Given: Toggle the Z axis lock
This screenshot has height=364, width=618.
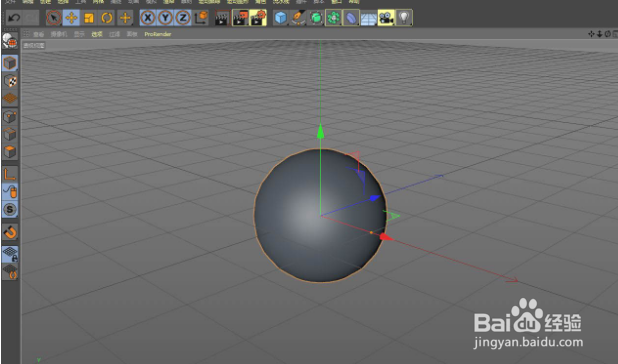Looking at the screenshot, I should pos(183,18).
